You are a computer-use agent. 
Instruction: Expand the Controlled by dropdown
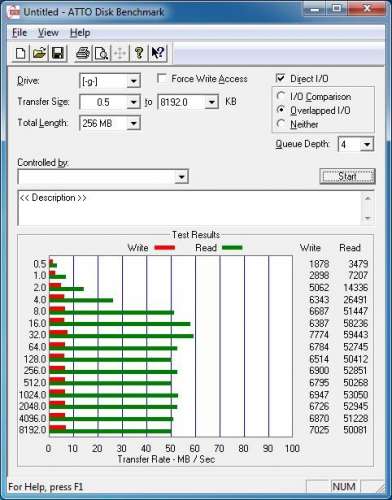(181, 177)
